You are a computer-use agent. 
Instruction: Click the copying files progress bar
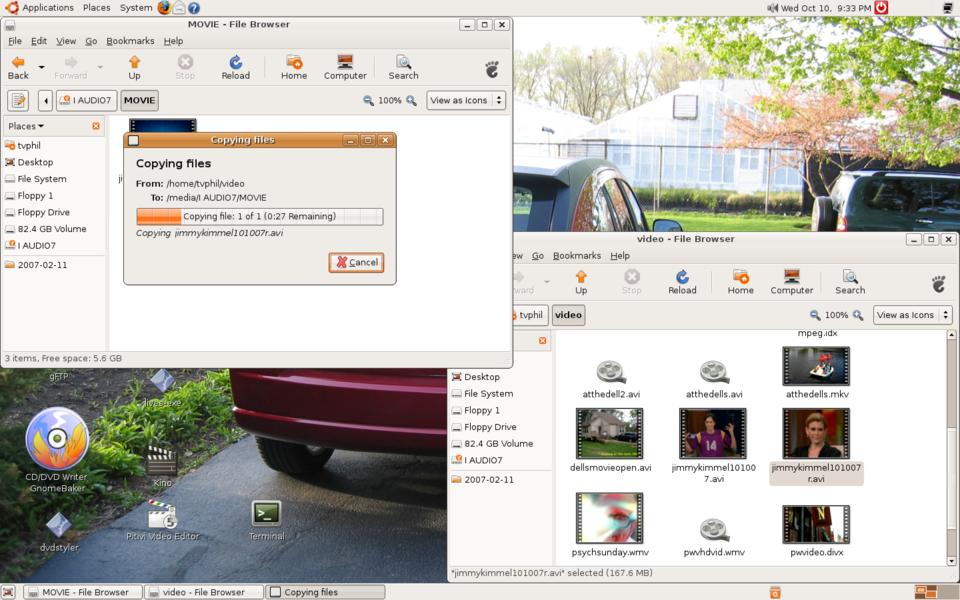coord(259,216)
